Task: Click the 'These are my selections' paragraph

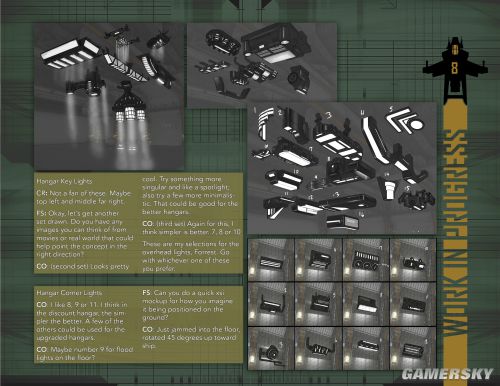Action: [x=191, y=256]
